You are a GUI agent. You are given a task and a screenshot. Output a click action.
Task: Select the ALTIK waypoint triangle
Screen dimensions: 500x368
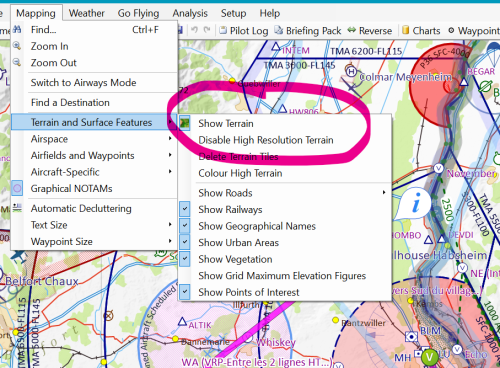(x=182, y=322)
